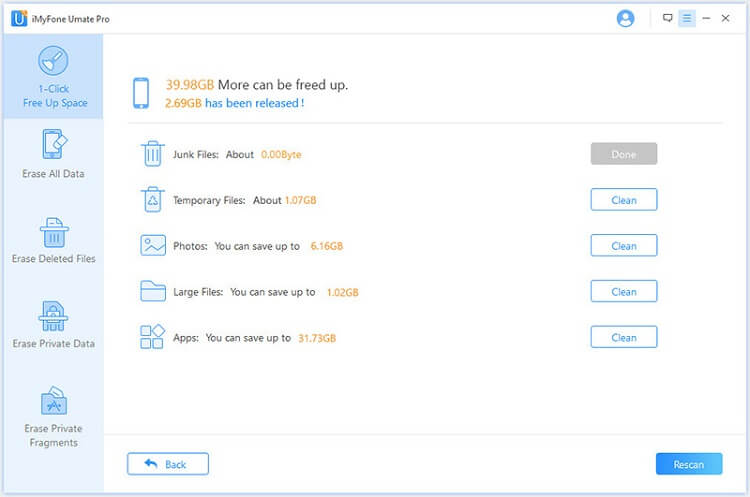Clean the Apps category
The height and width of the screenshot is (497, 750).
[624, 337]
